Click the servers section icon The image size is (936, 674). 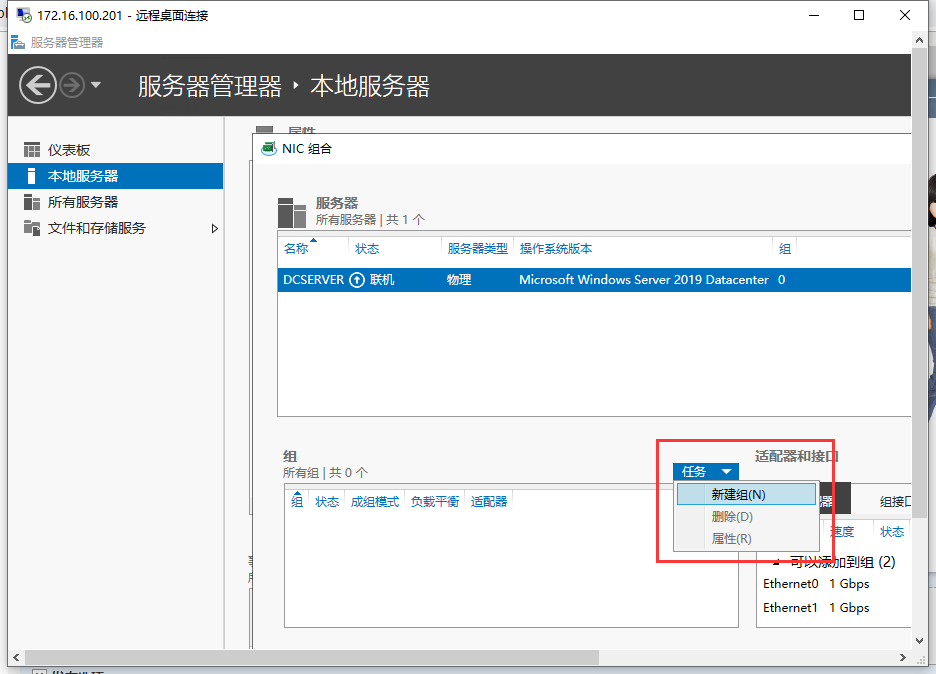292,213
